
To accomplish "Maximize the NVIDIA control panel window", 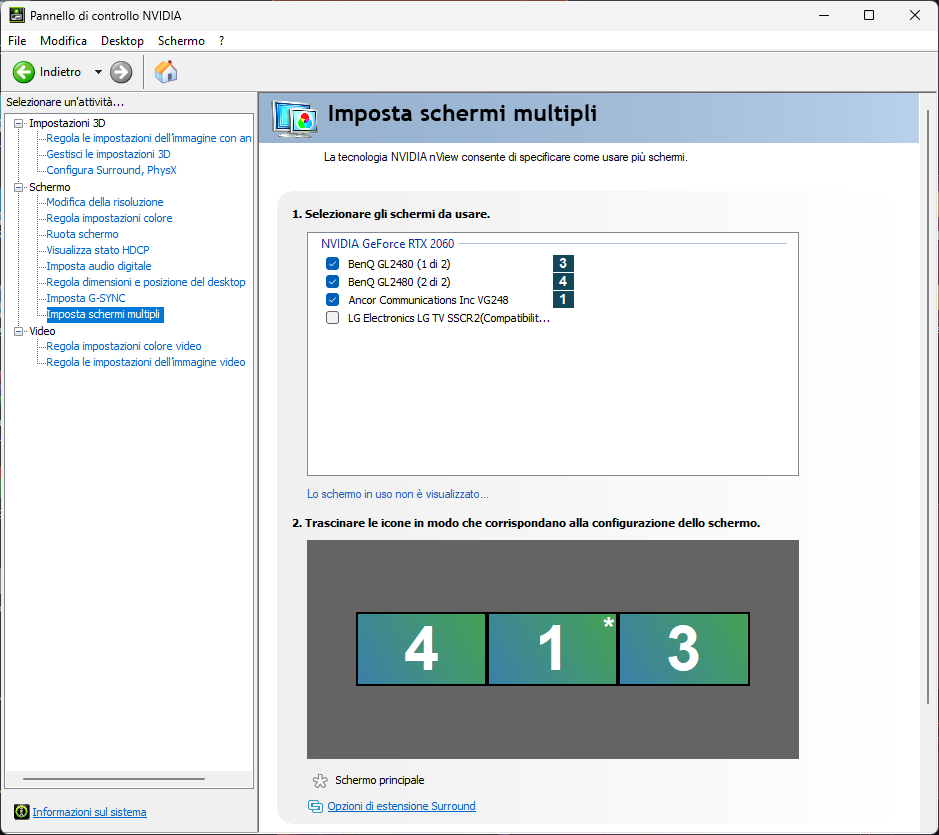I will pyautogui.click(x=869, y=15).
